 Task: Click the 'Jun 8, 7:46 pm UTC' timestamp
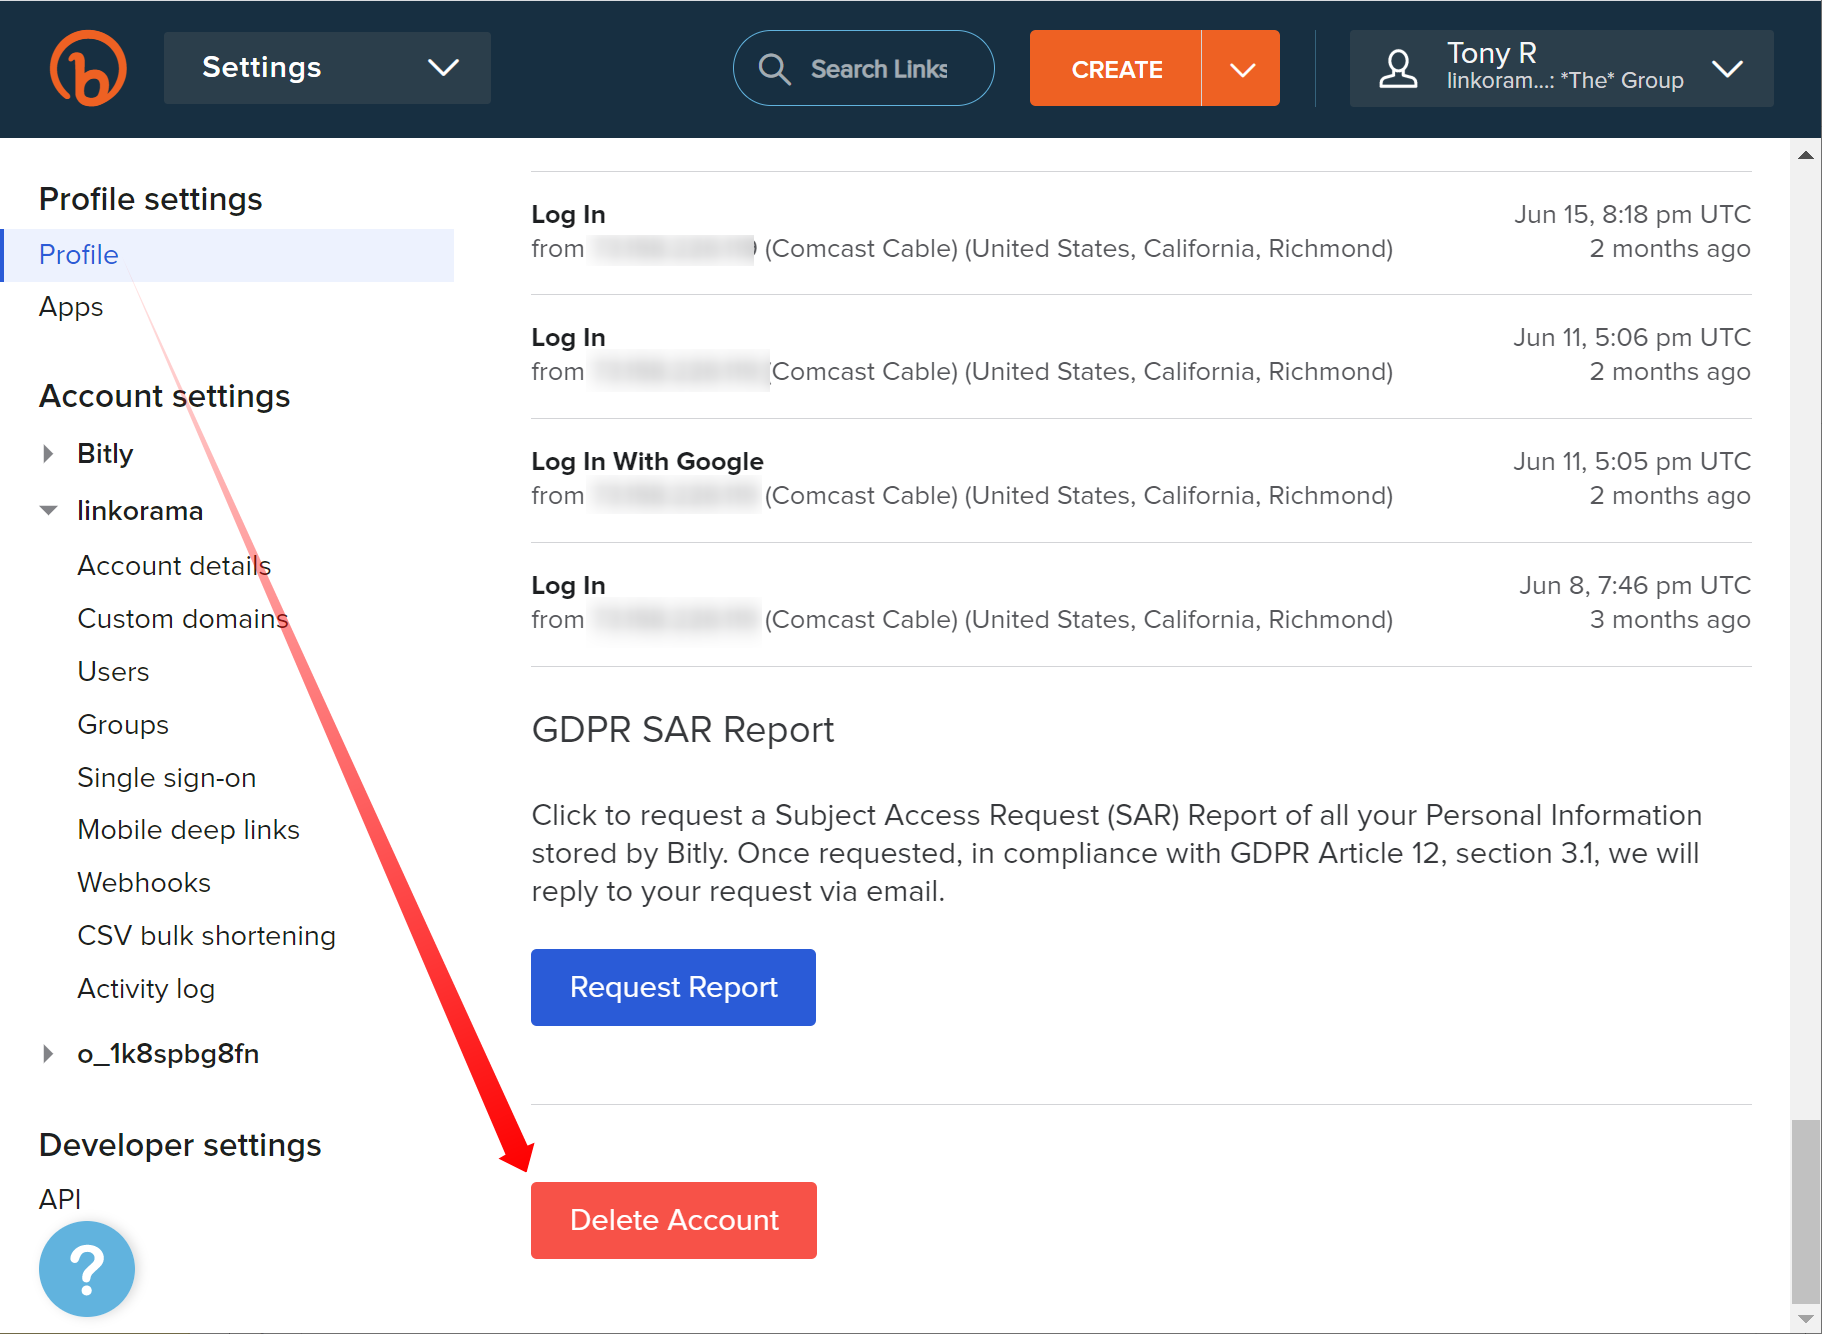point(1635,585)
